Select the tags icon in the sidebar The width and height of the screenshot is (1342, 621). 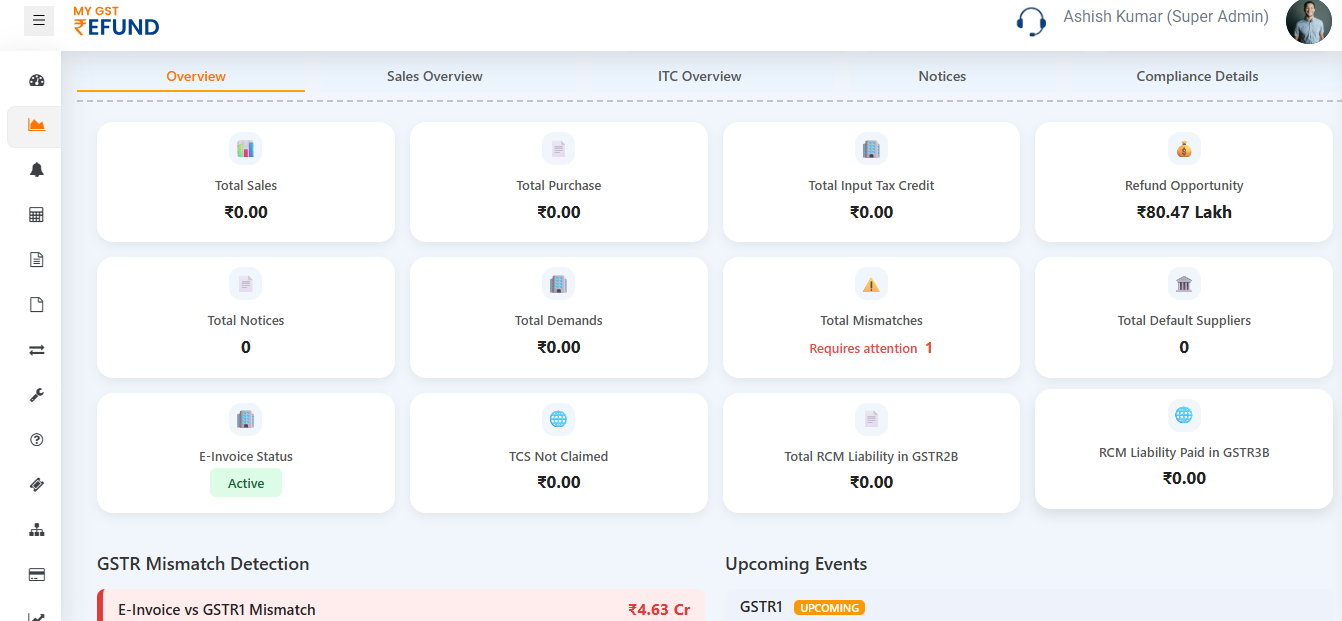(36, 484)
